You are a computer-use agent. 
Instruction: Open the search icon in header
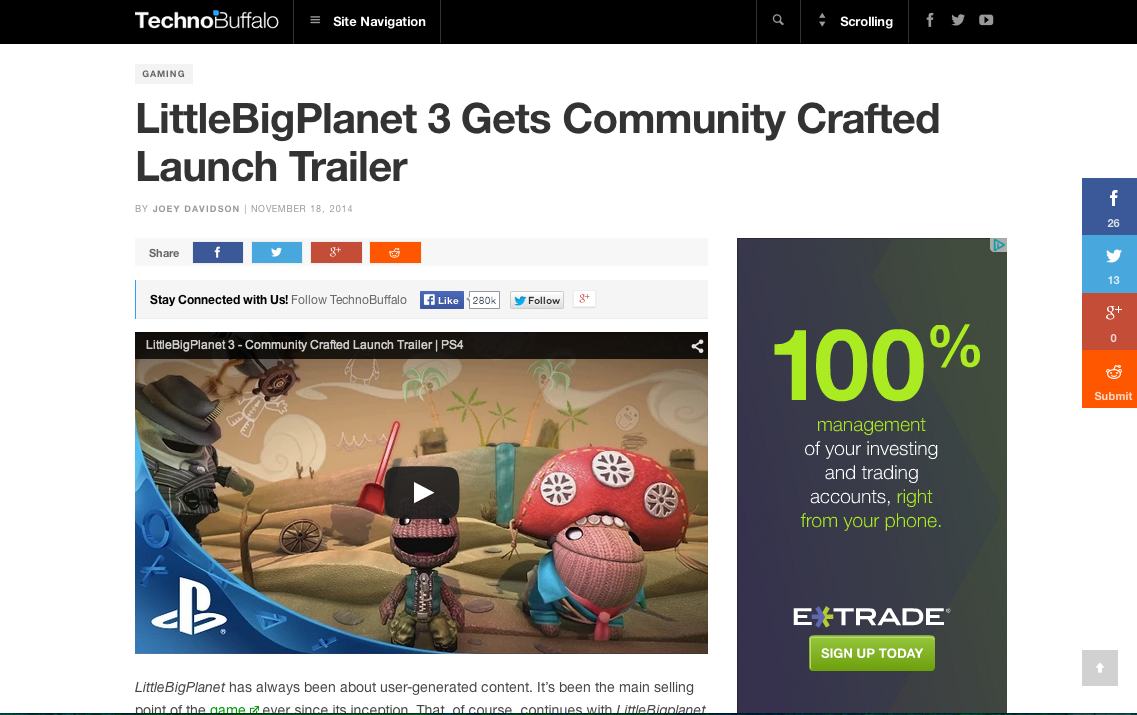click(778, 20)
